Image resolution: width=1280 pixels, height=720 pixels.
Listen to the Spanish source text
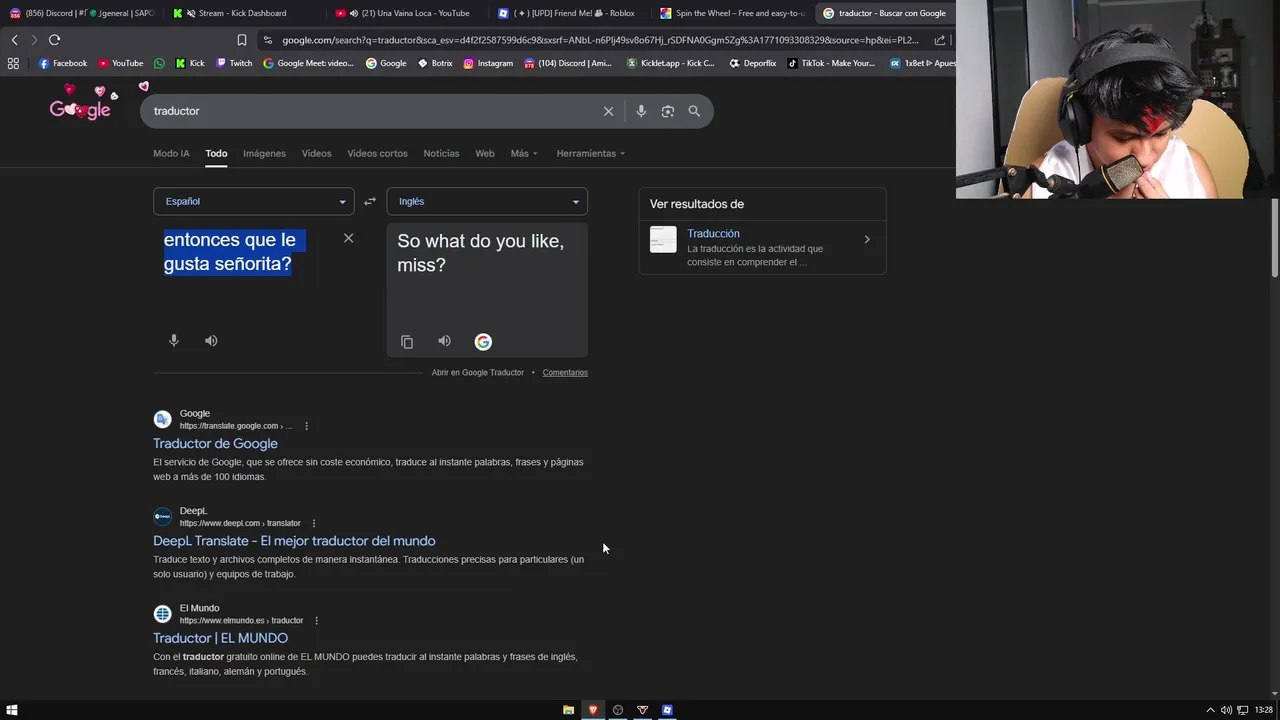point(211,341)
